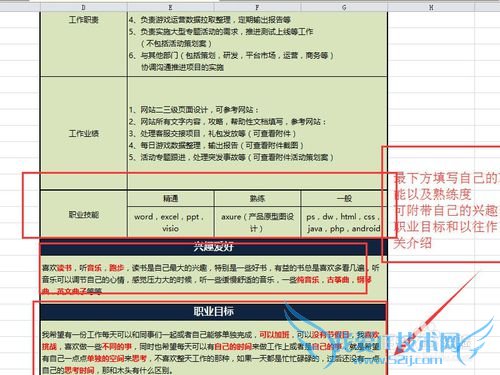This screenshot has width=500, height=375.
Task: Click the 'axure (产品原型图设计)' cell
Action: click(x=257, y=222)
